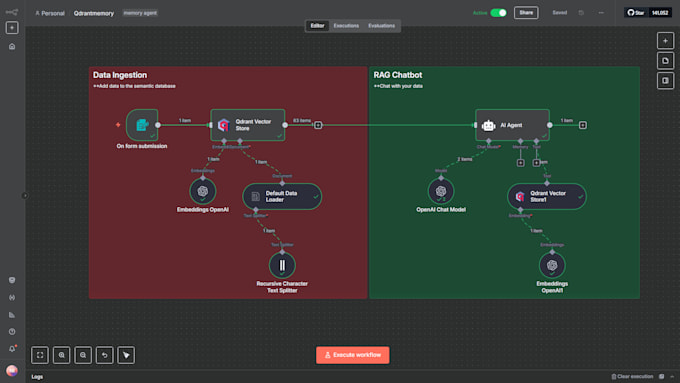Click the create new plus icon in the left sidebar
Image resolution: width=680 pixels, height=383 pixels.
tap(12, 28)
